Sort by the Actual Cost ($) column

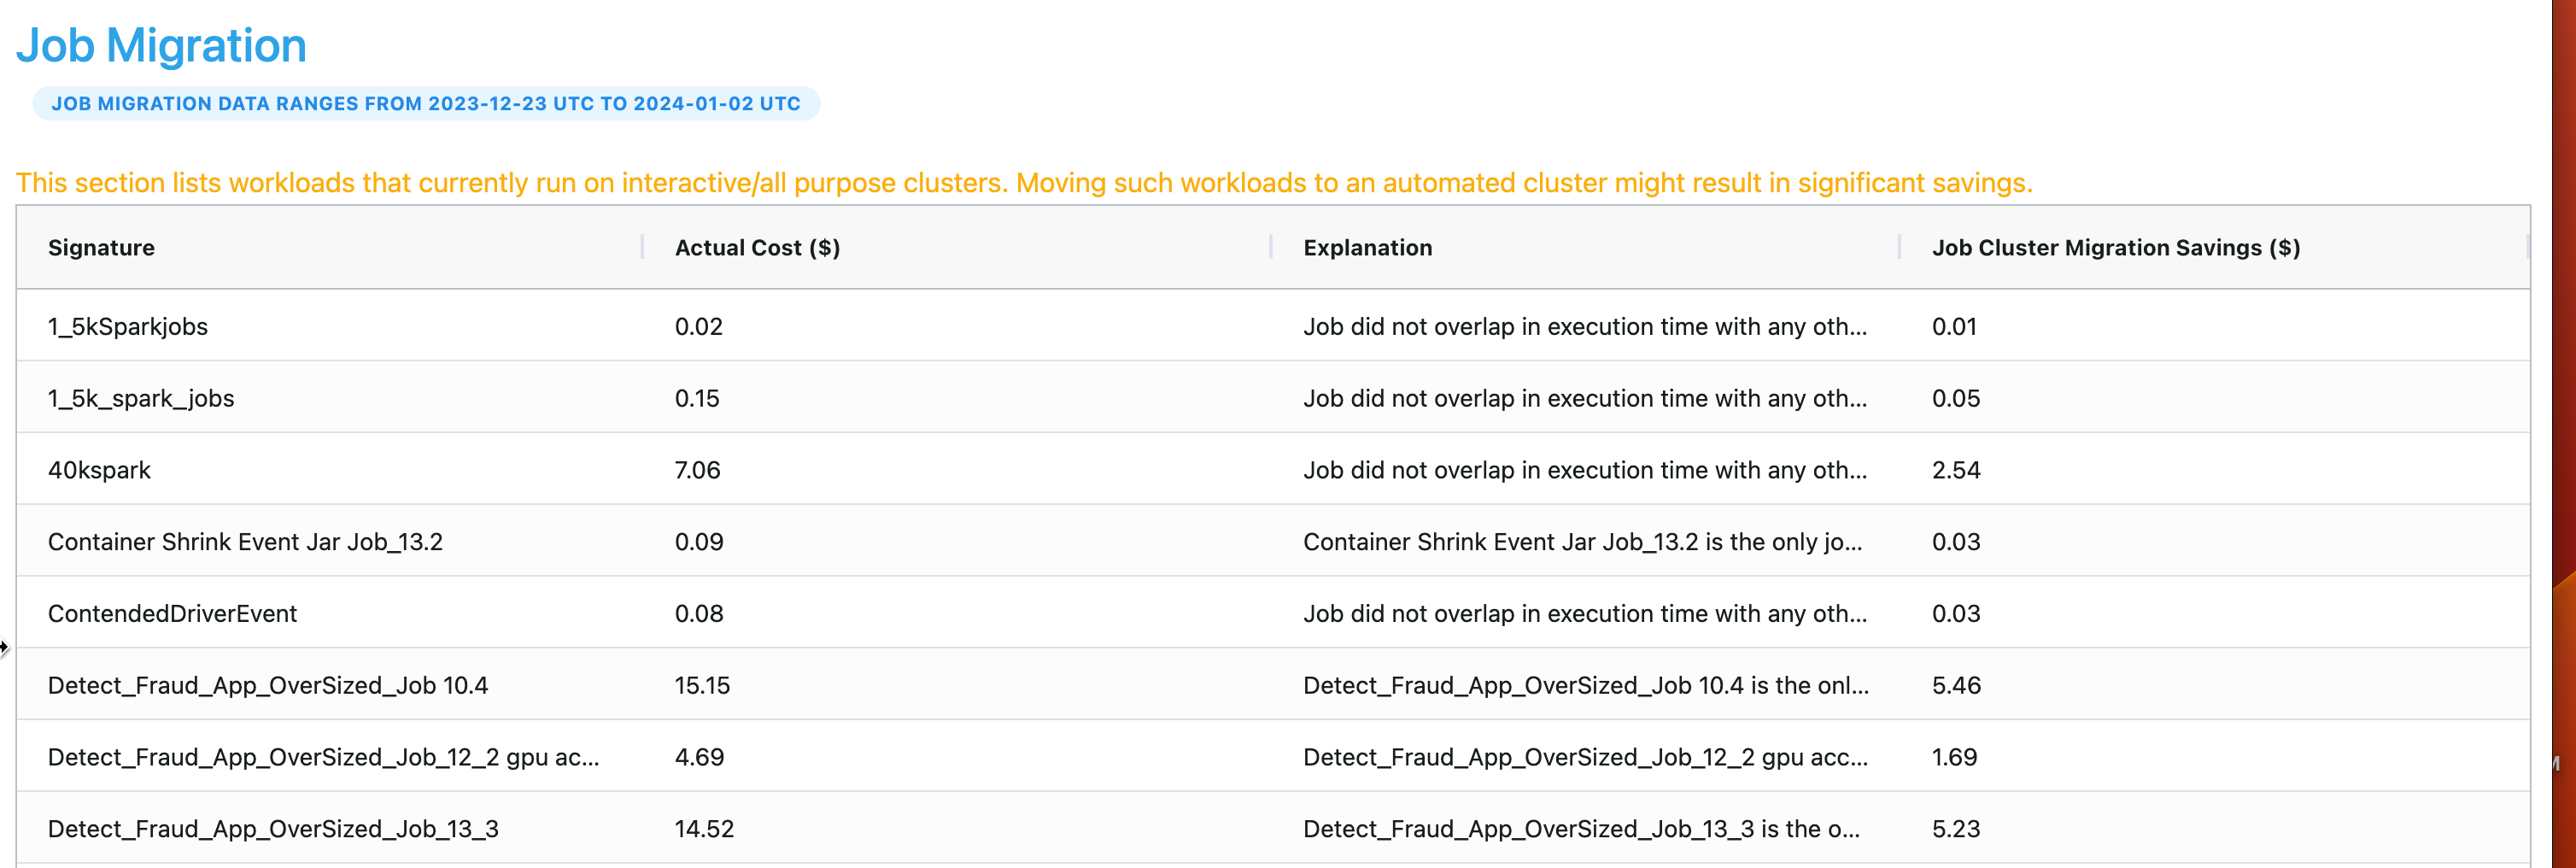(757, 248)
